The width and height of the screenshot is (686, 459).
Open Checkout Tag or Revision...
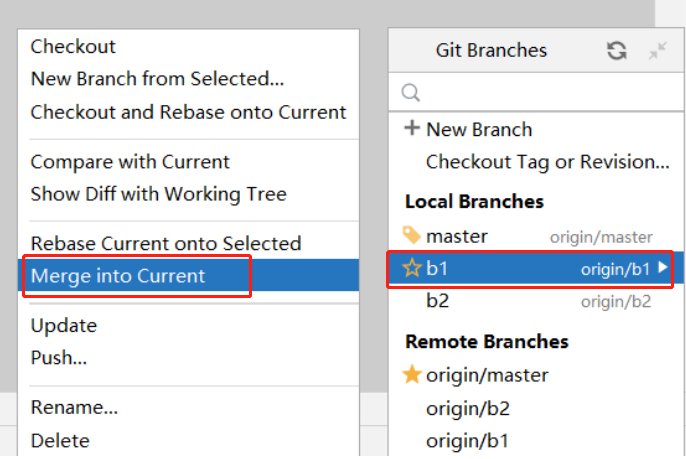click(547, 162)
